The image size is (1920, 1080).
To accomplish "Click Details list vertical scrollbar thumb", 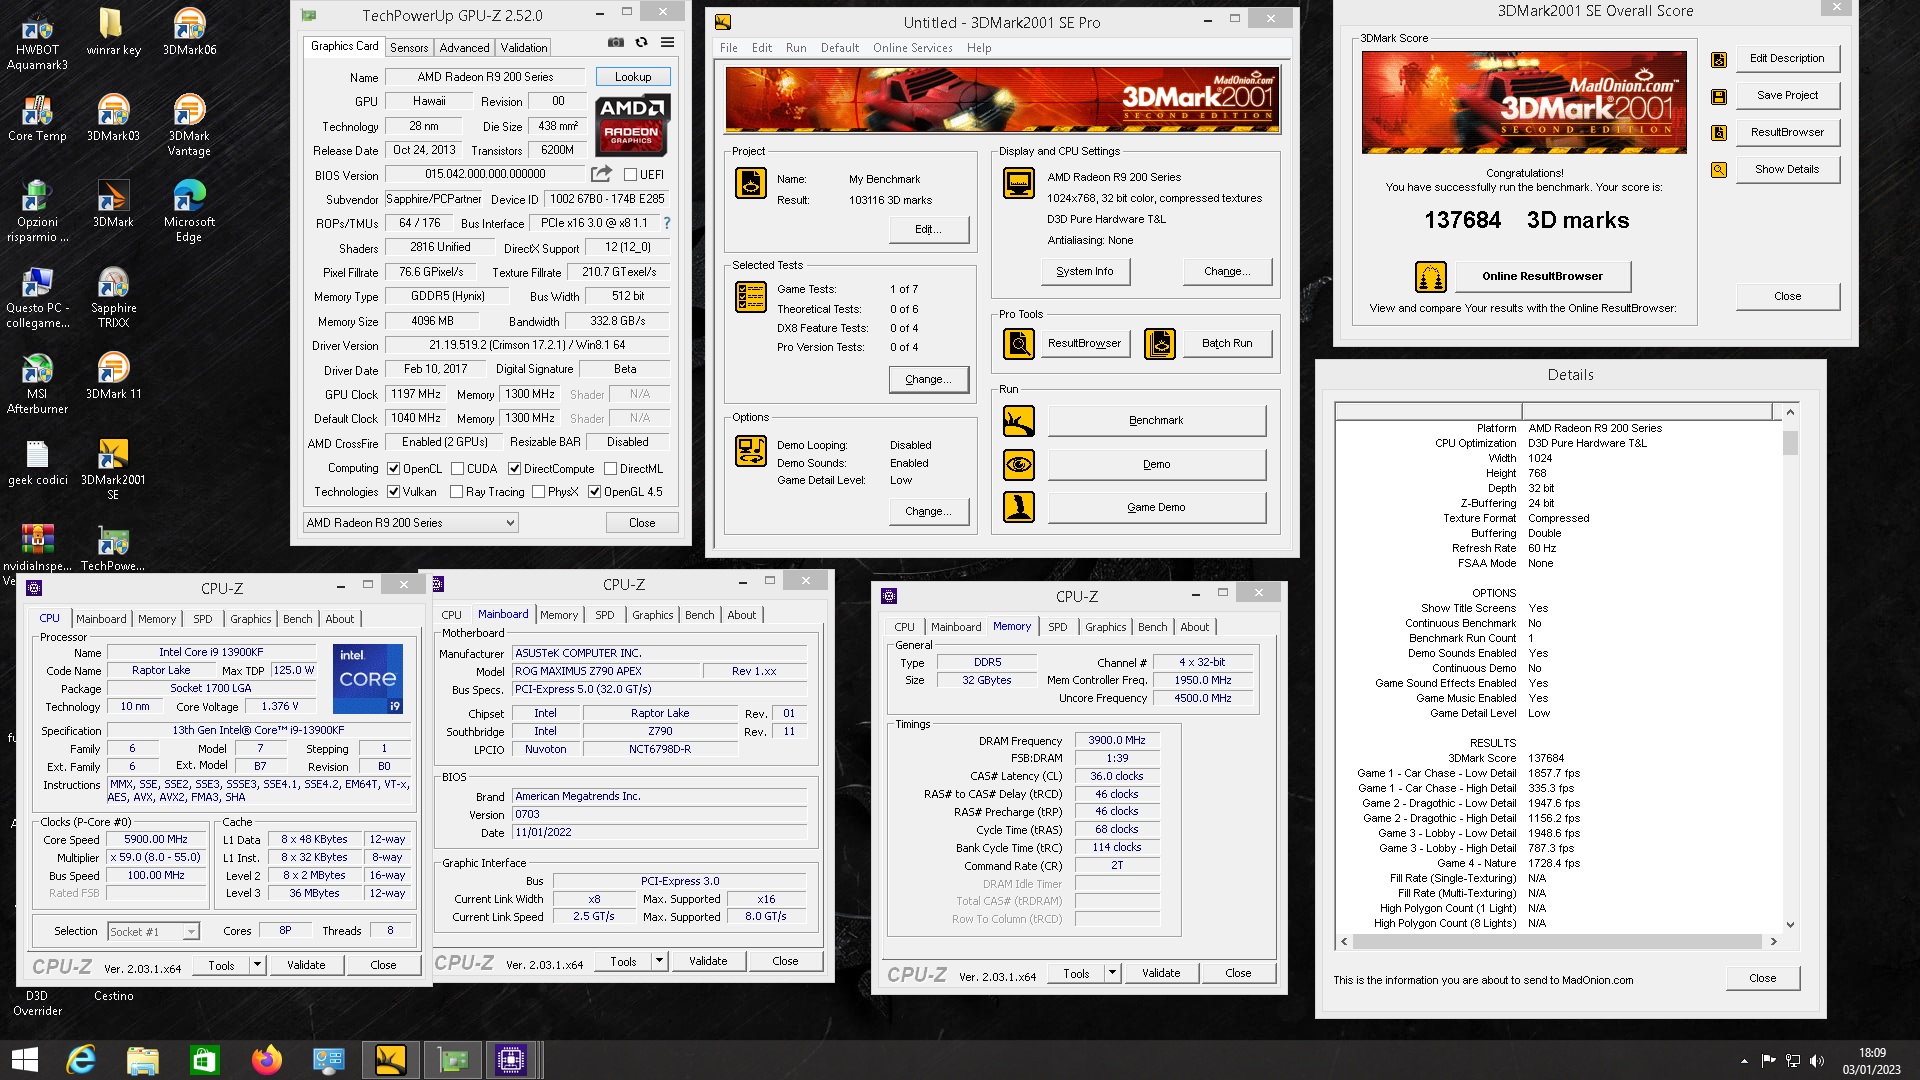I will 1790,442.
